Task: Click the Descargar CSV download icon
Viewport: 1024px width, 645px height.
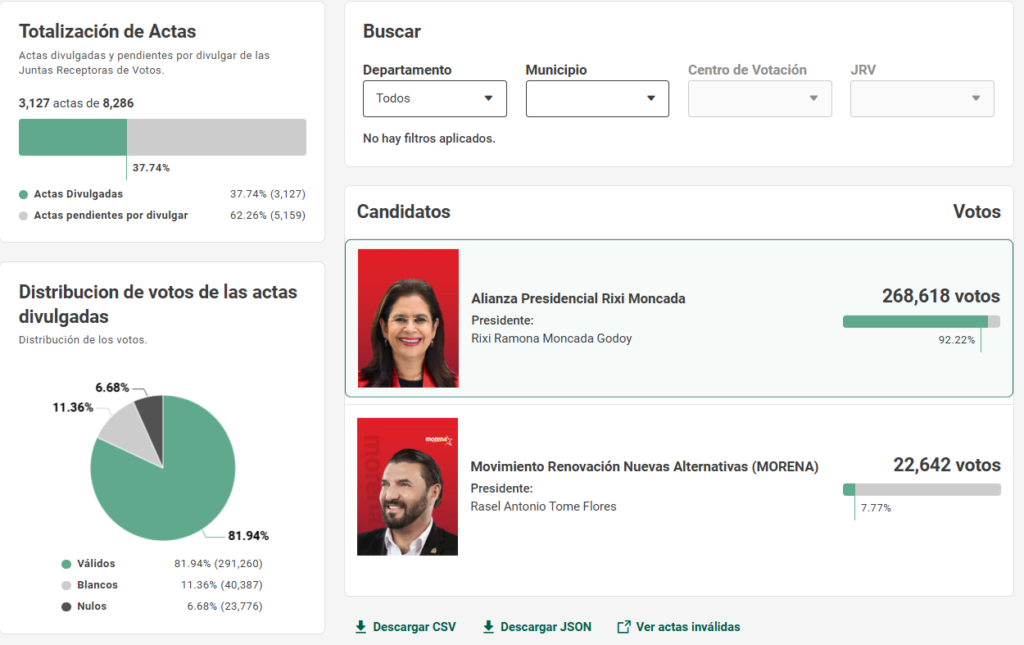Action: click(360, 627)
